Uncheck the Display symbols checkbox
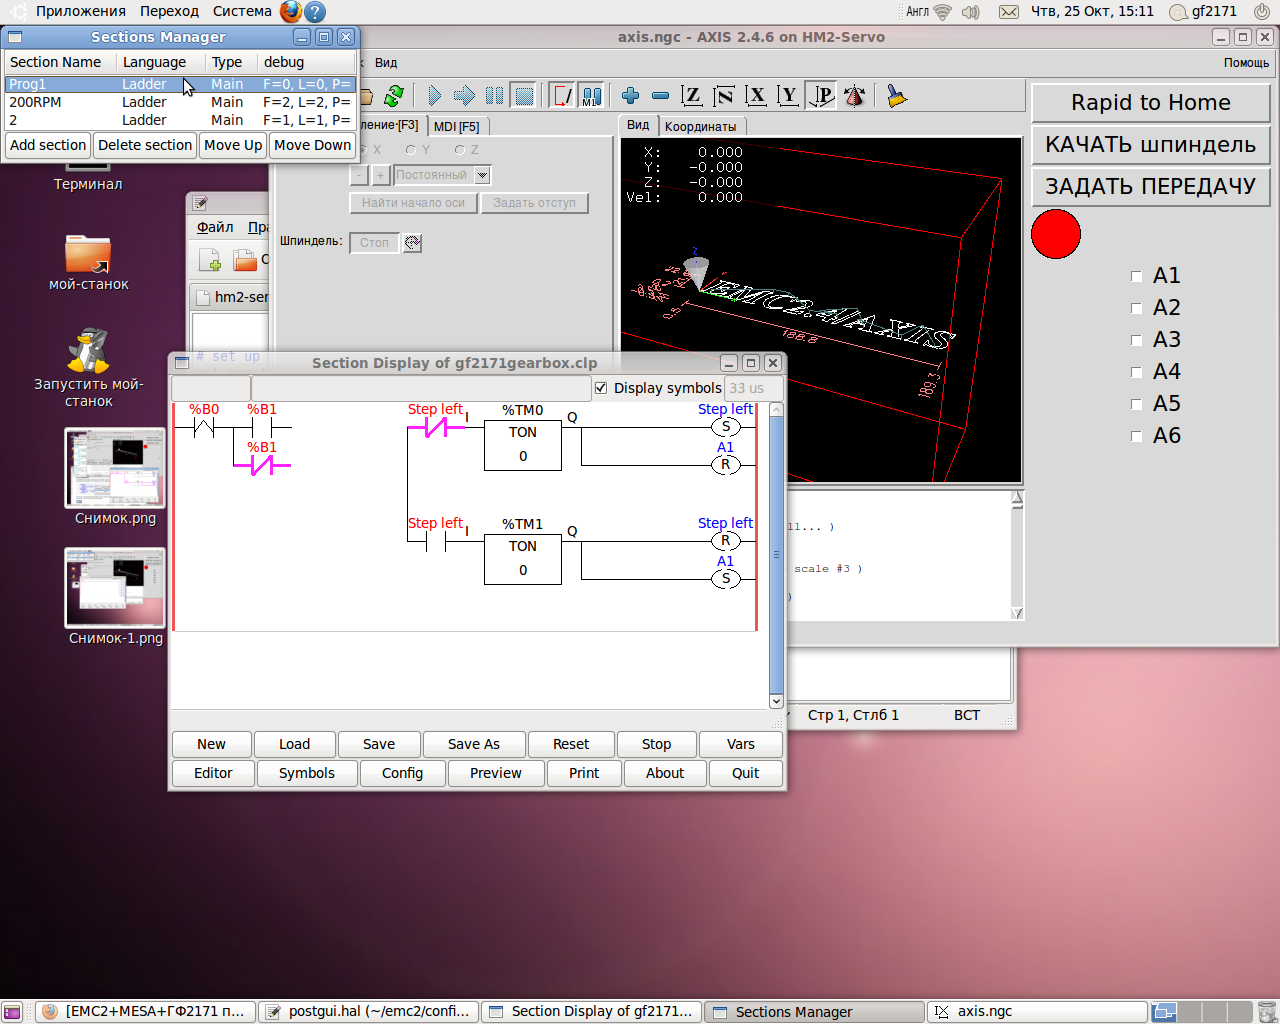This screenshot has height=1024, width=1280. pos(601,388)
